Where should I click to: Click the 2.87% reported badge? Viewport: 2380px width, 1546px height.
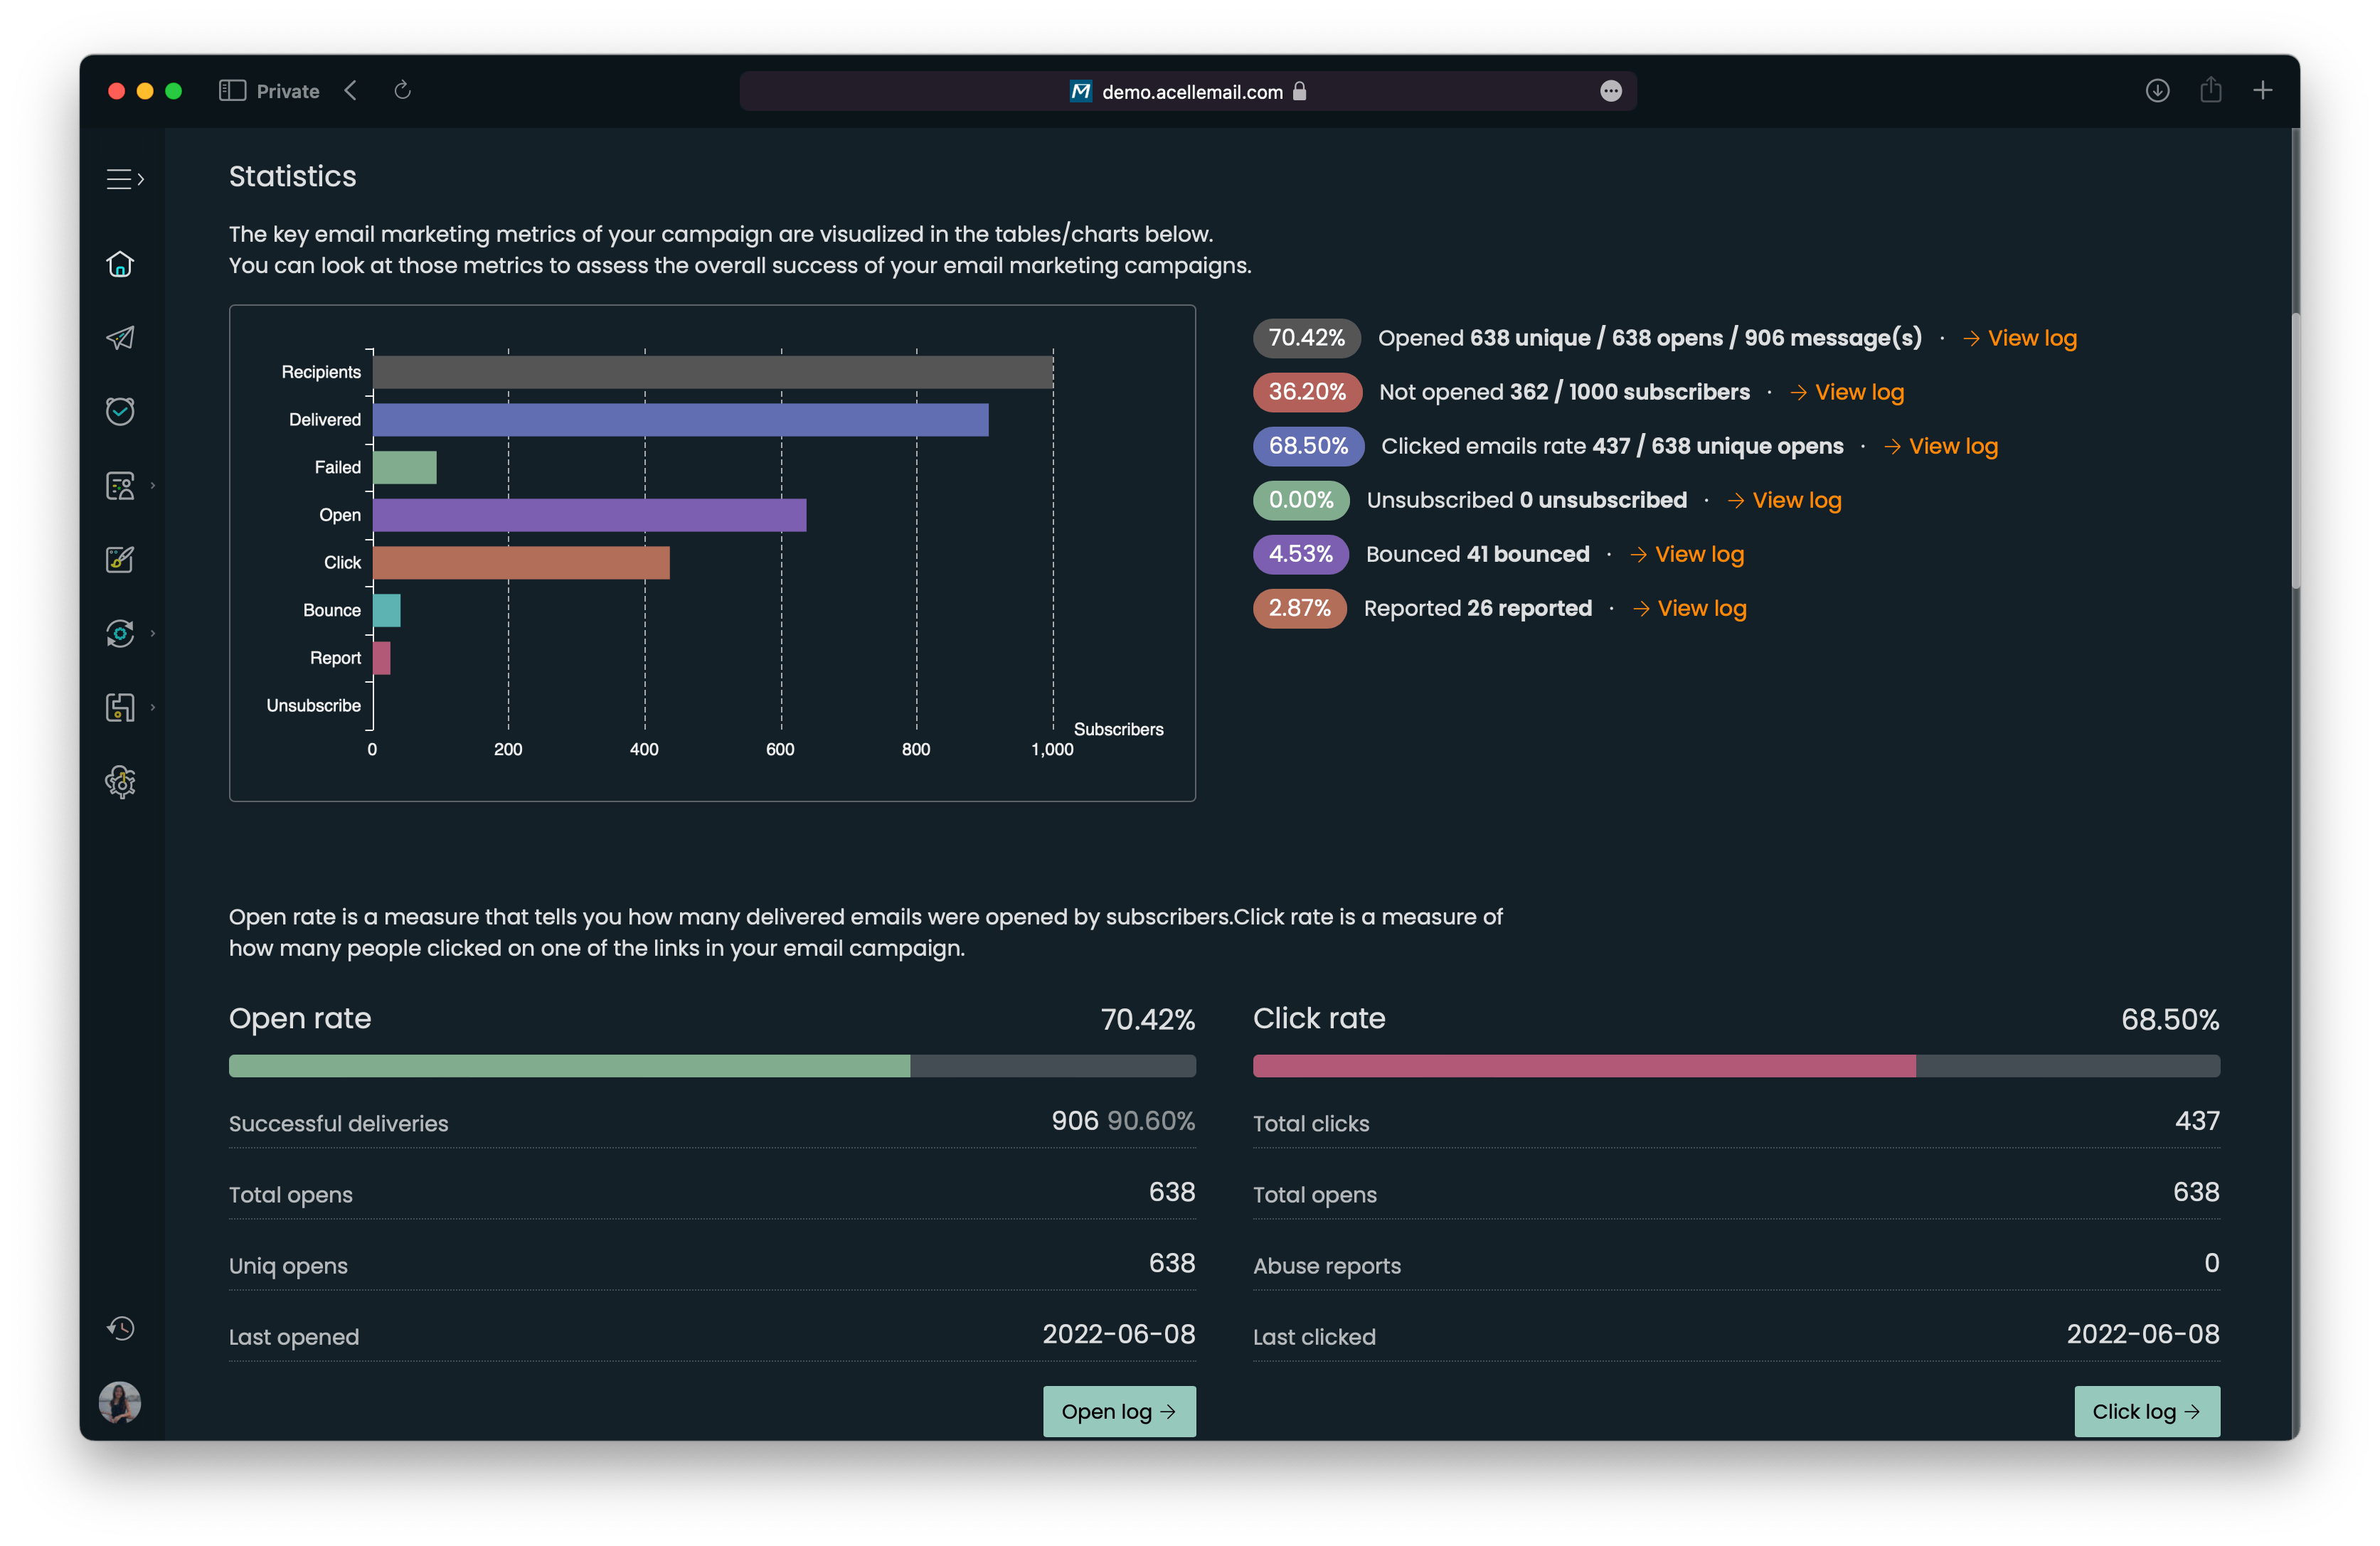coord(1299,608)
